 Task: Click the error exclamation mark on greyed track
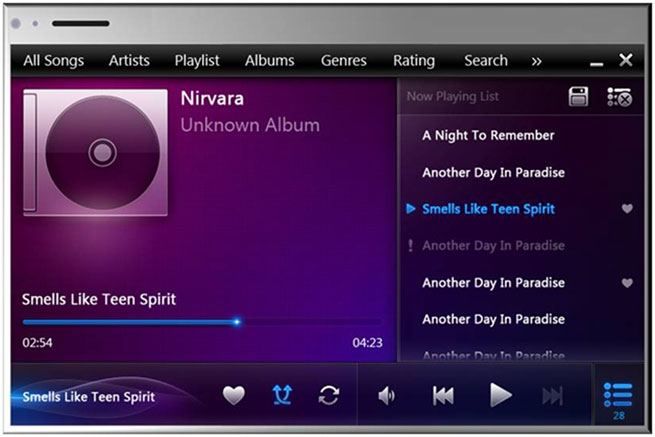point(411,245)
